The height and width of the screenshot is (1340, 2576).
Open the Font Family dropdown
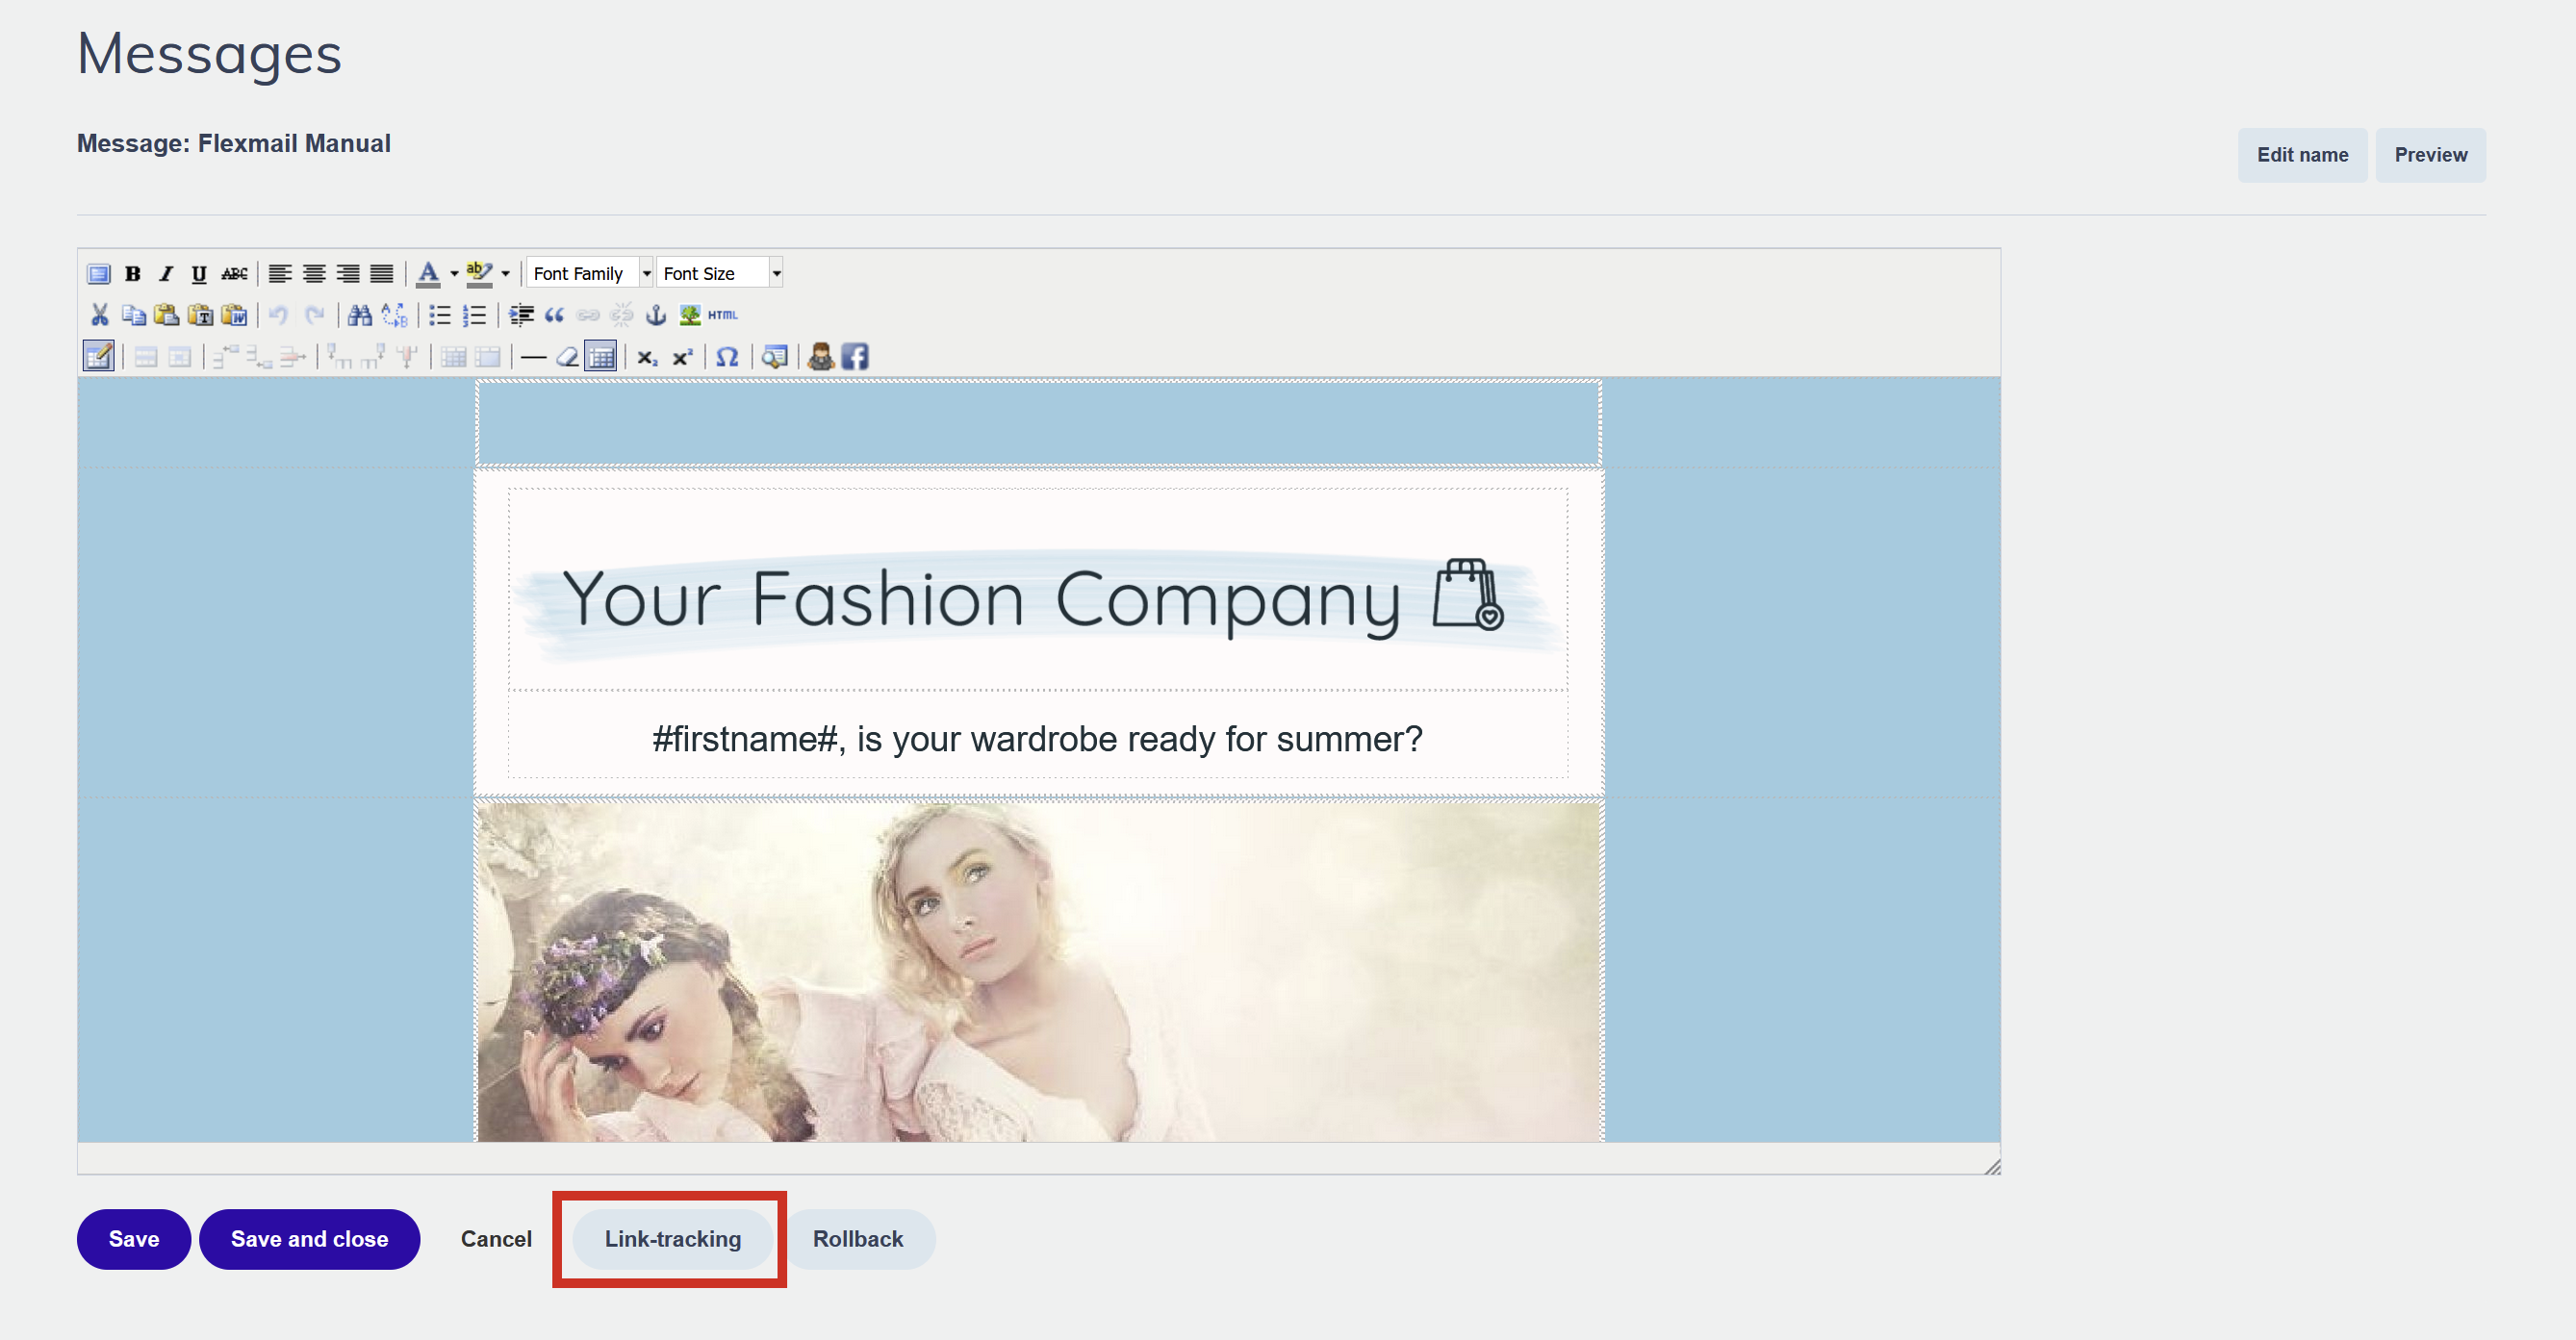coord(590,274)
